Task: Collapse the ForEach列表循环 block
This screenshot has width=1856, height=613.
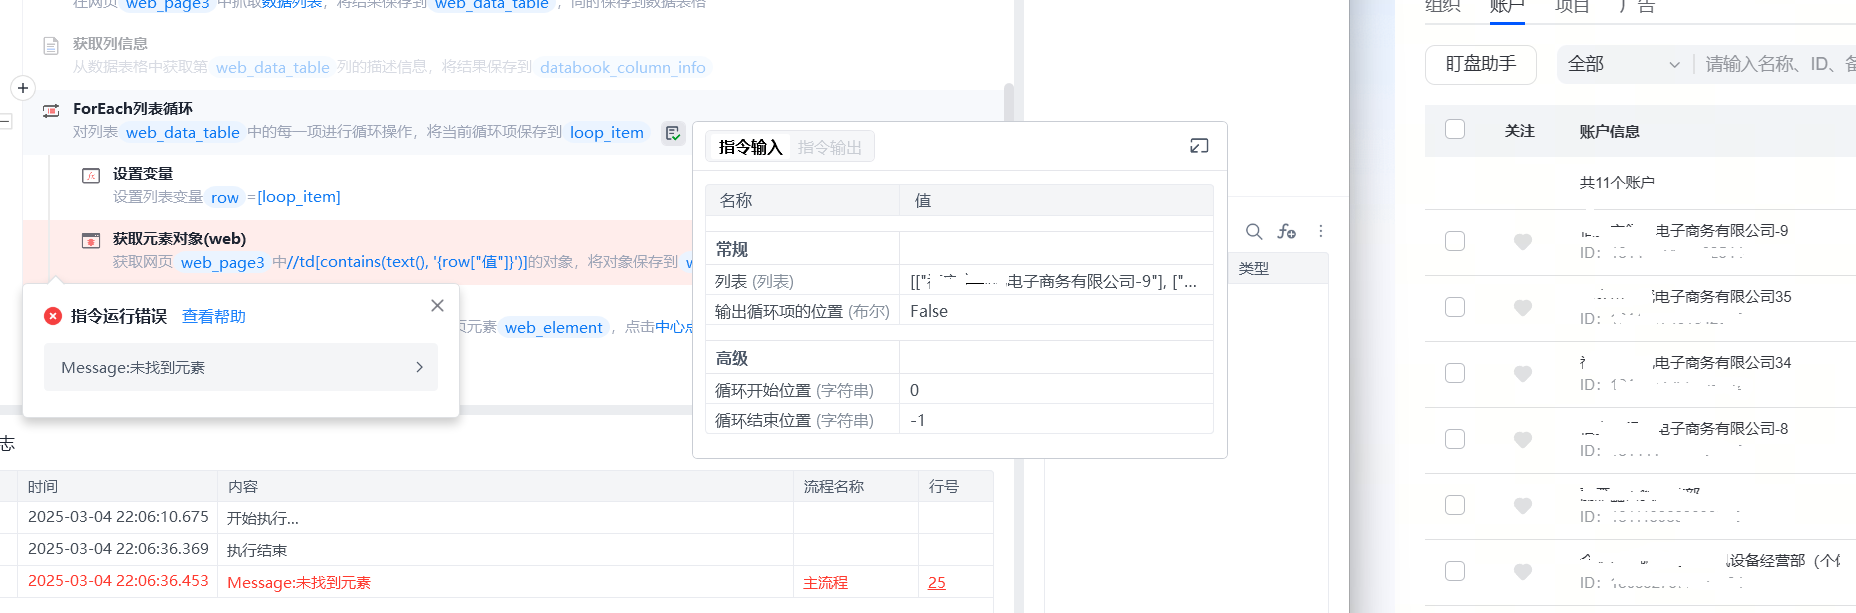Action: [x=6, y=121]
